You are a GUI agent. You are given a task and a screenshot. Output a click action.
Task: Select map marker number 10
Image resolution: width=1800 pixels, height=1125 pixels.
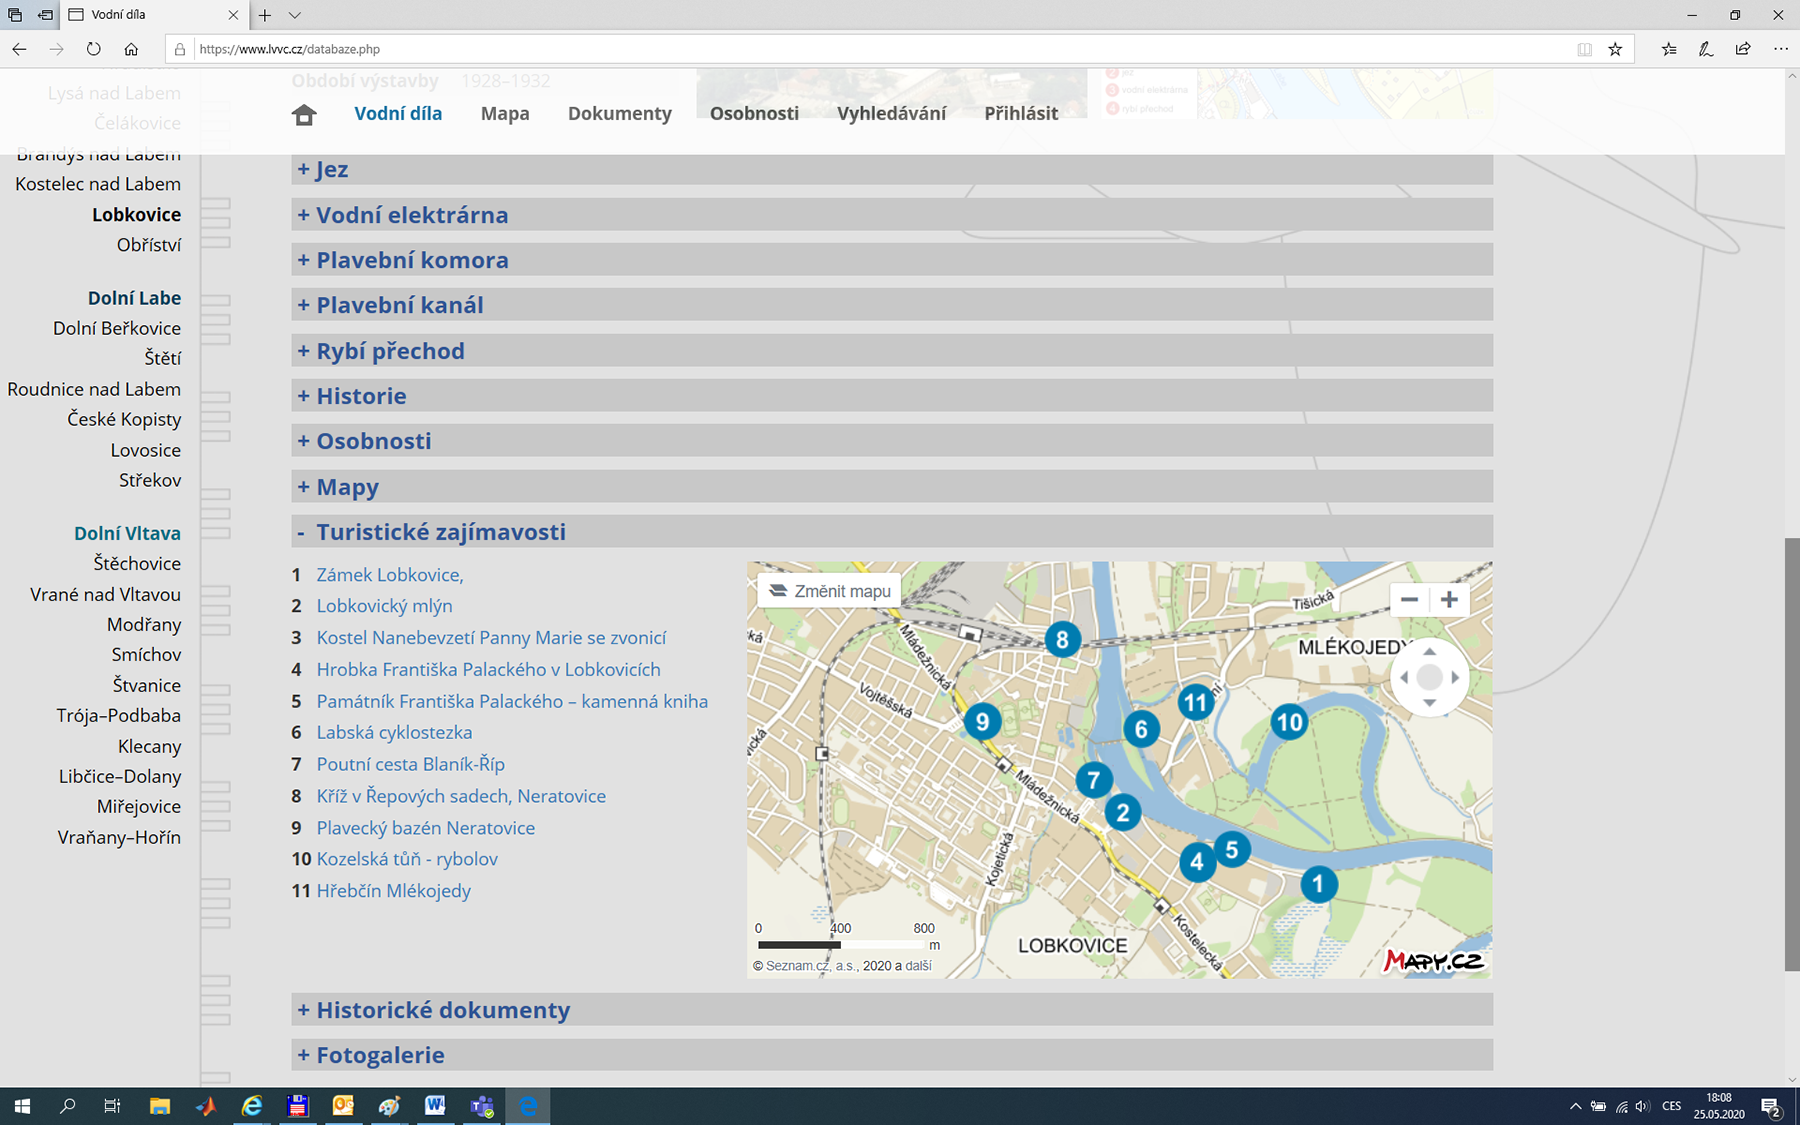point(1289,722)
